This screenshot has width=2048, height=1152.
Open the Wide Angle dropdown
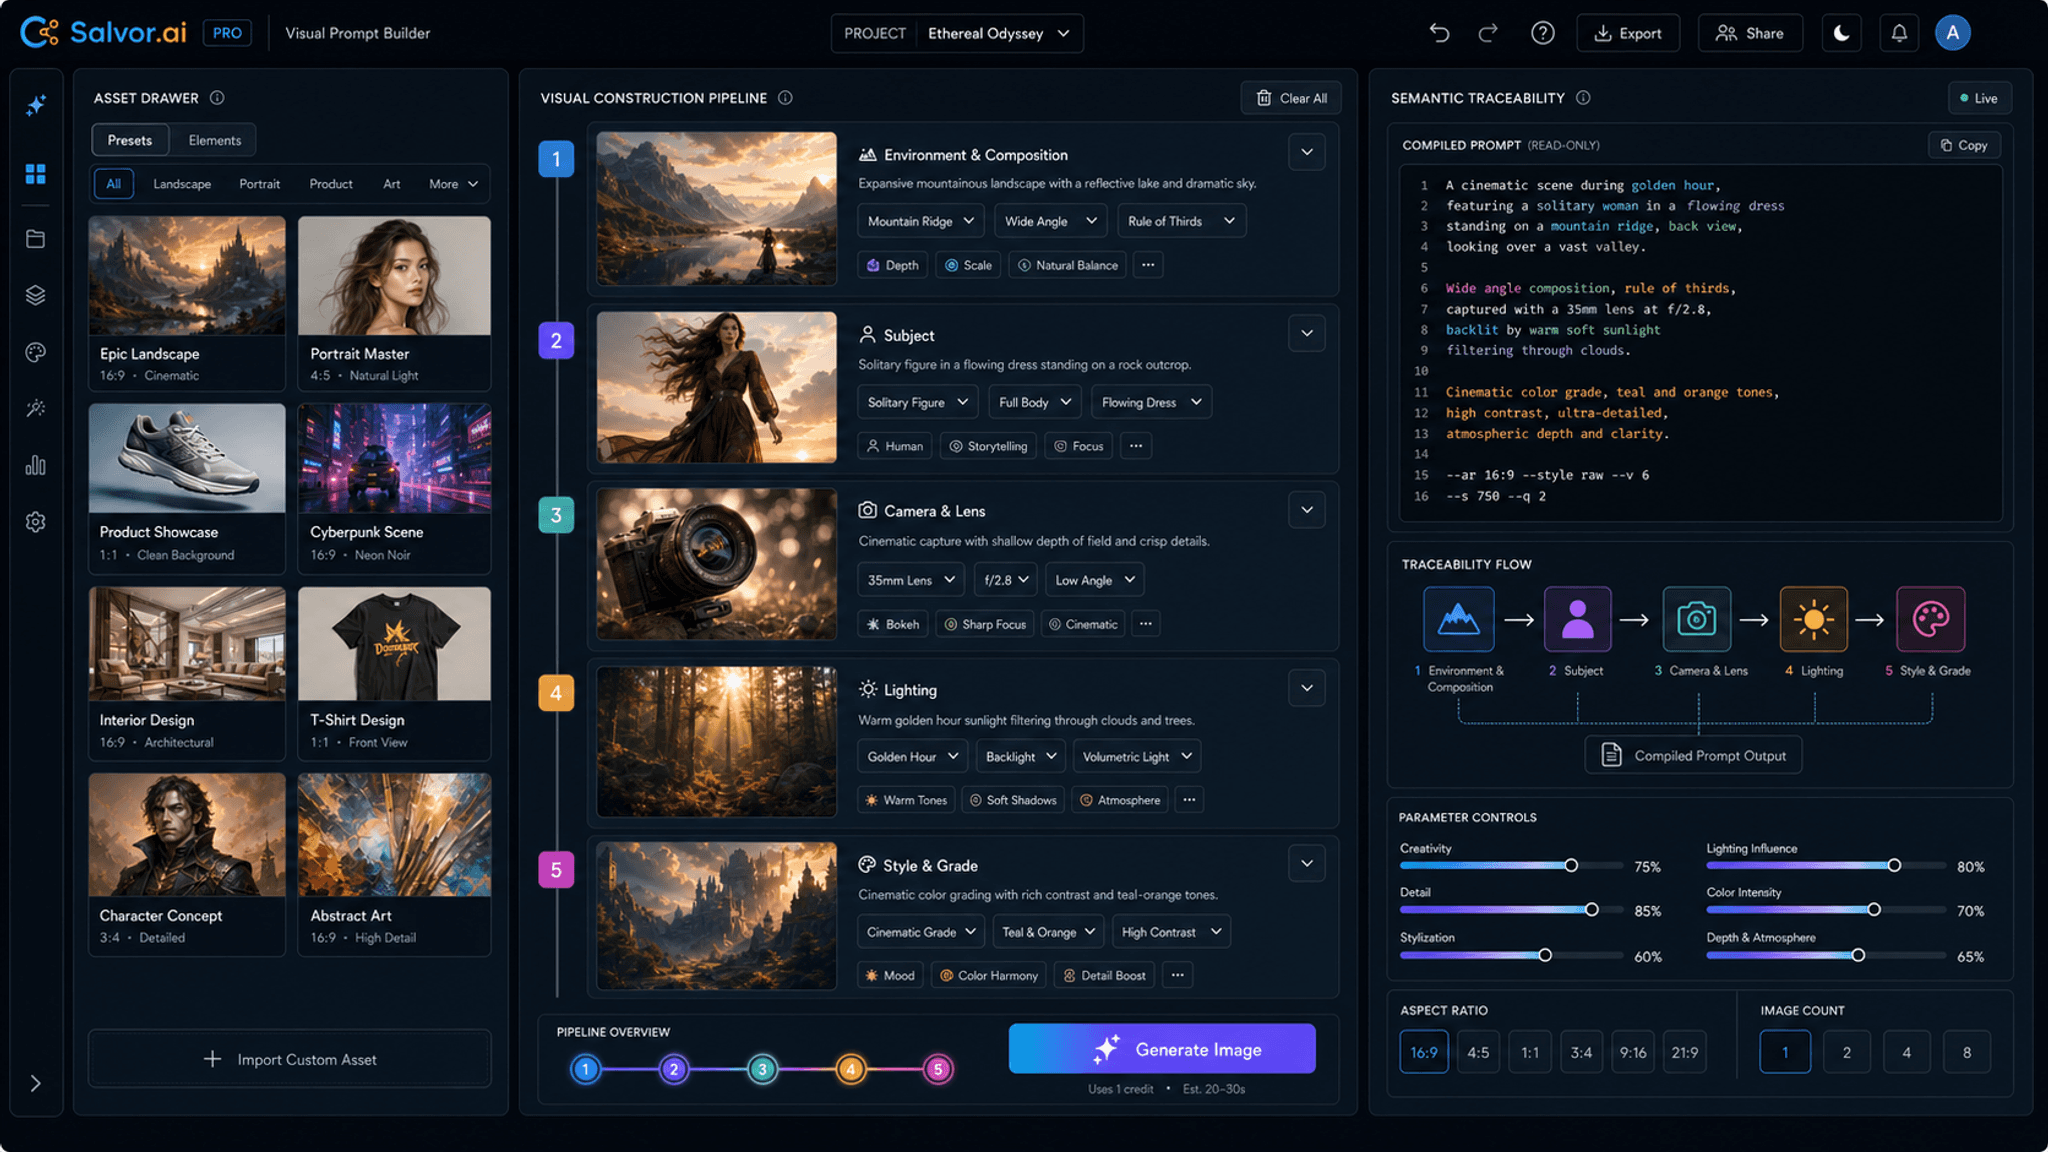(1050, 221)
